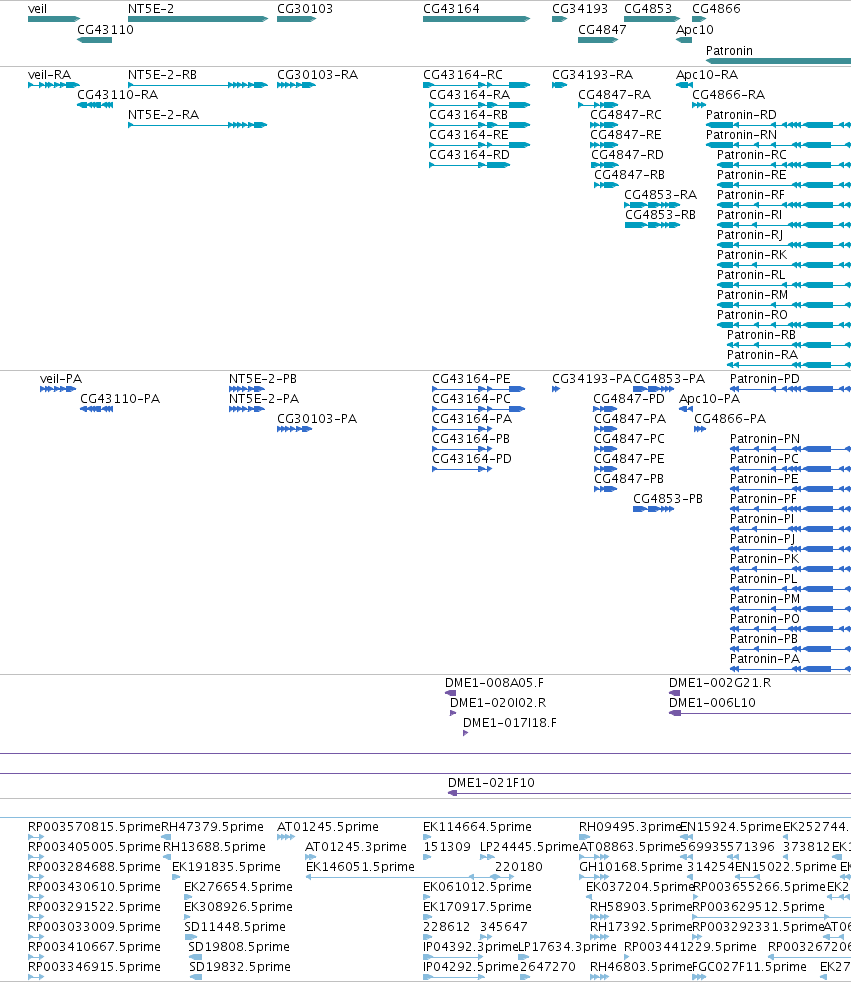This screenshot has height=982, width=851.
Task: Open protein Apc10-PA
Action: click(x=709, y=399)
